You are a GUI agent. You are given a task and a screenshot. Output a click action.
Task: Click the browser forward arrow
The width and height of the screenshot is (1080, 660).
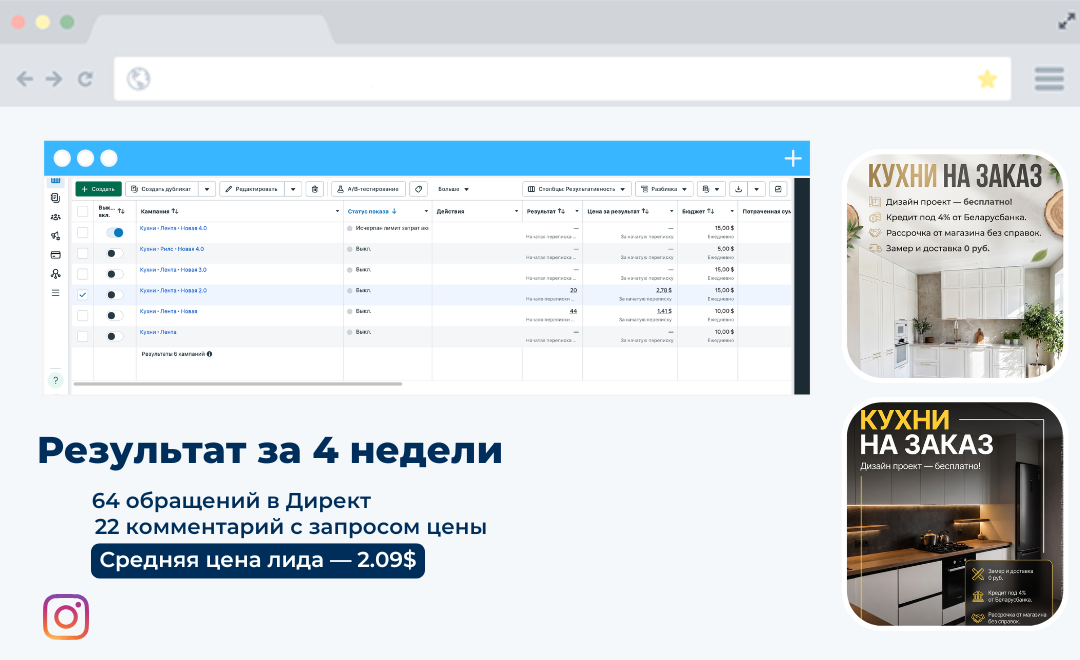pos(54,79)
